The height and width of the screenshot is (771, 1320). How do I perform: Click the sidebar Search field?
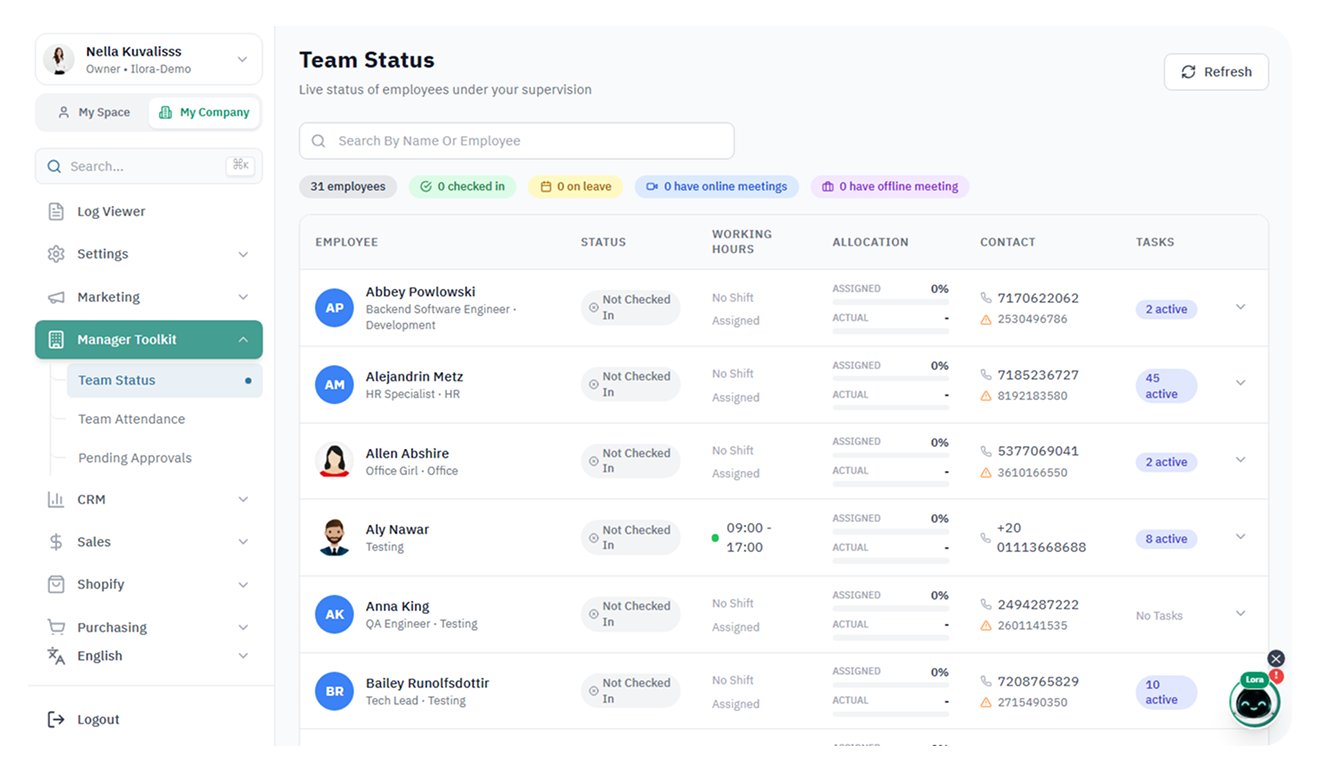tap(149, 166)
